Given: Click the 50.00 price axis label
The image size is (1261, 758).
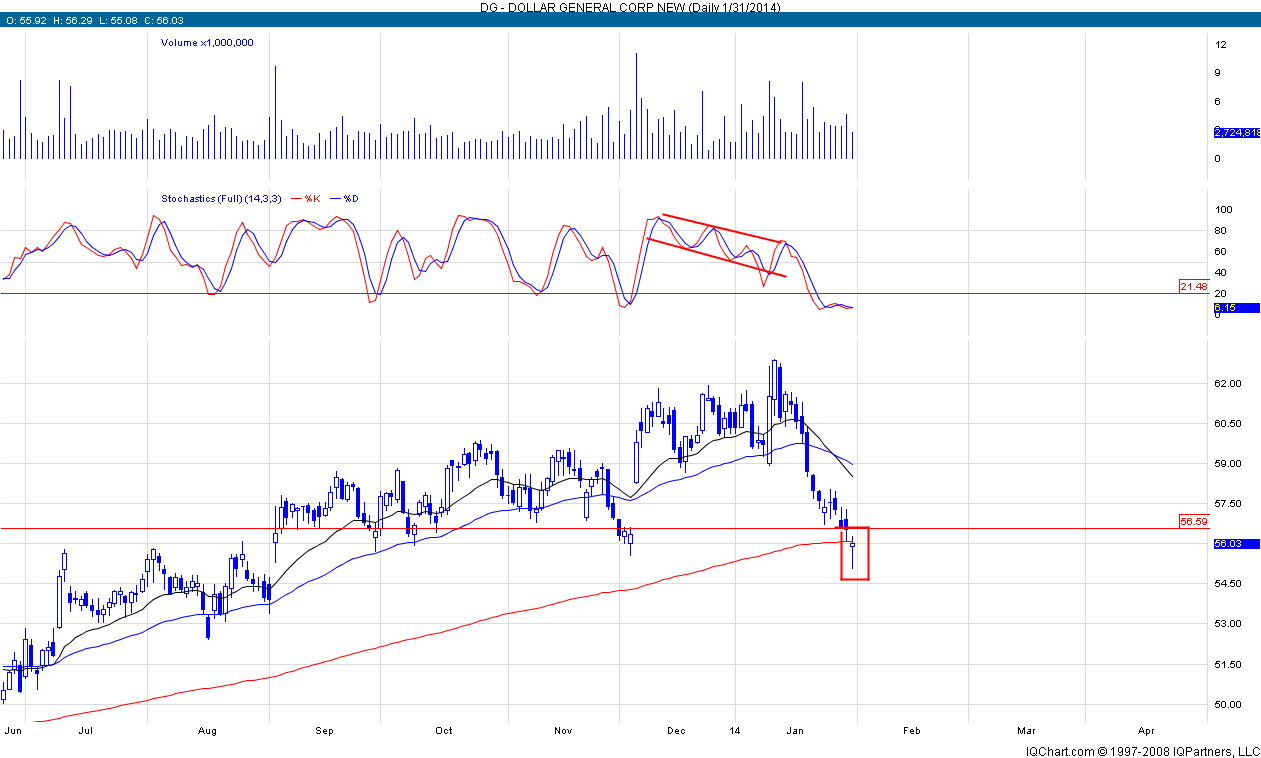Looking at the screenshot, I should [1227, 704].
